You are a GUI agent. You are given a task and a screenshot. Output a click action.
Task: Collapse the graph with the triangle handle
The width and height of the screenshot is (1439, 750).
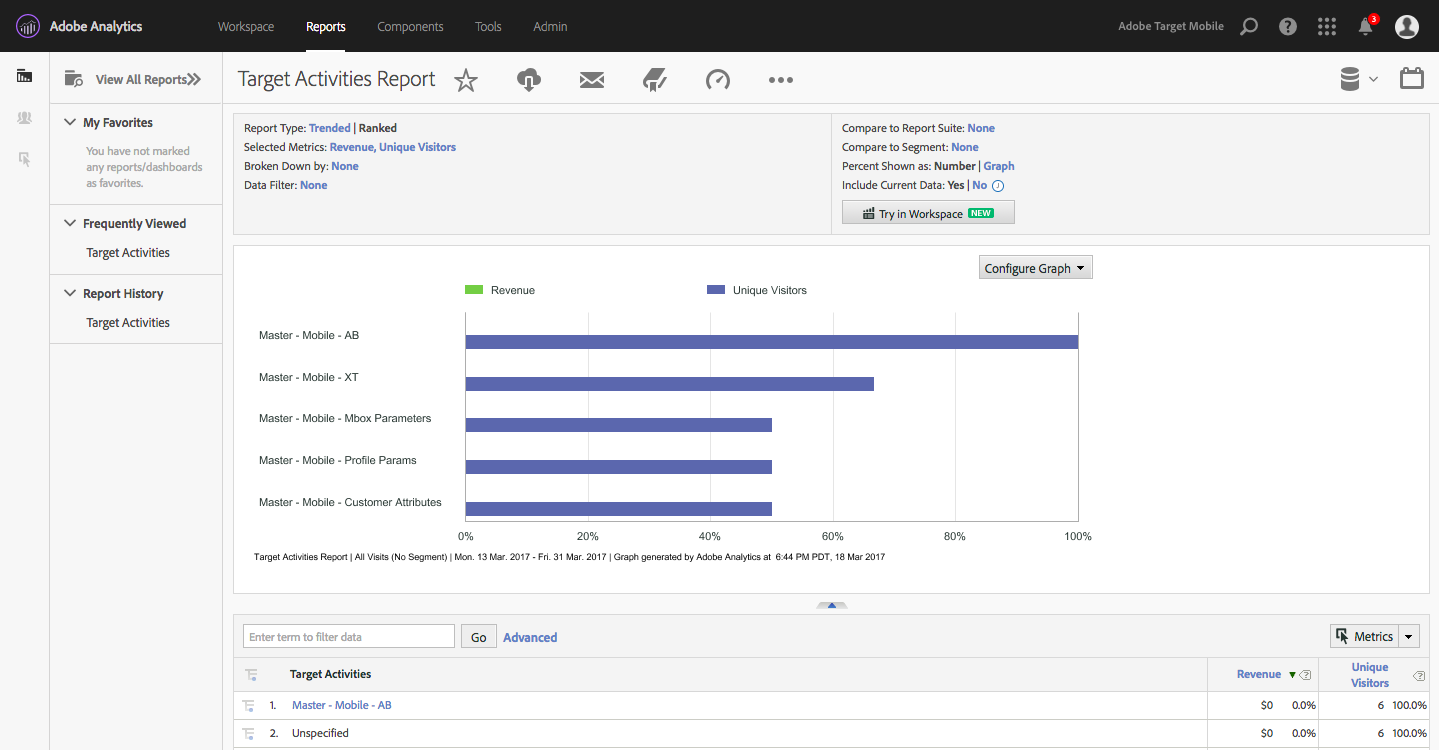coord(831,605)
